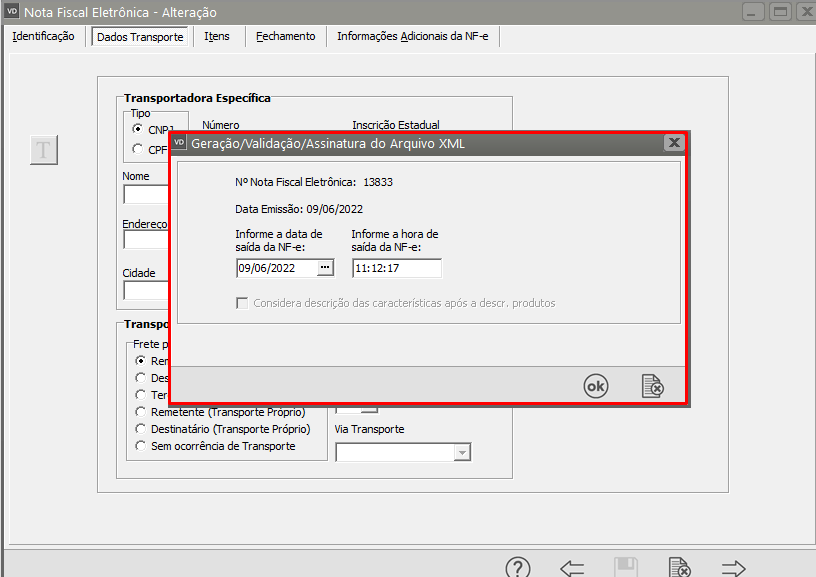The width and height of the screenshot is (816, 577).
Task: Go back with the left arrow icon
Action: tap(572, 568)
